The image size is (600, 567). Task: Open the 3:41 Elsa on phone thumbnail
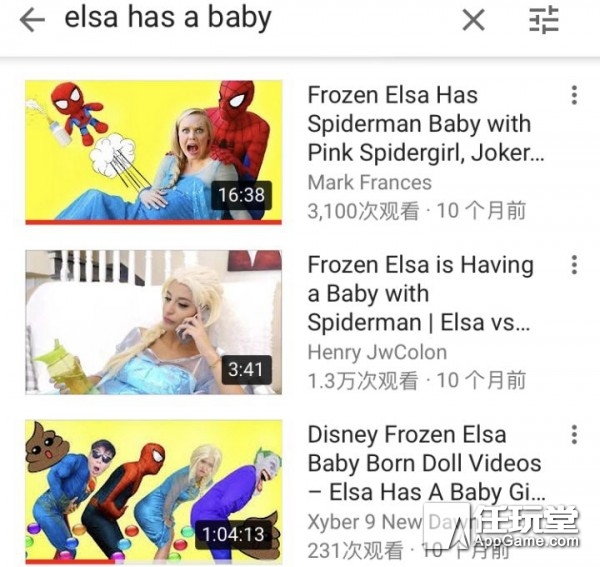(154, 322)
